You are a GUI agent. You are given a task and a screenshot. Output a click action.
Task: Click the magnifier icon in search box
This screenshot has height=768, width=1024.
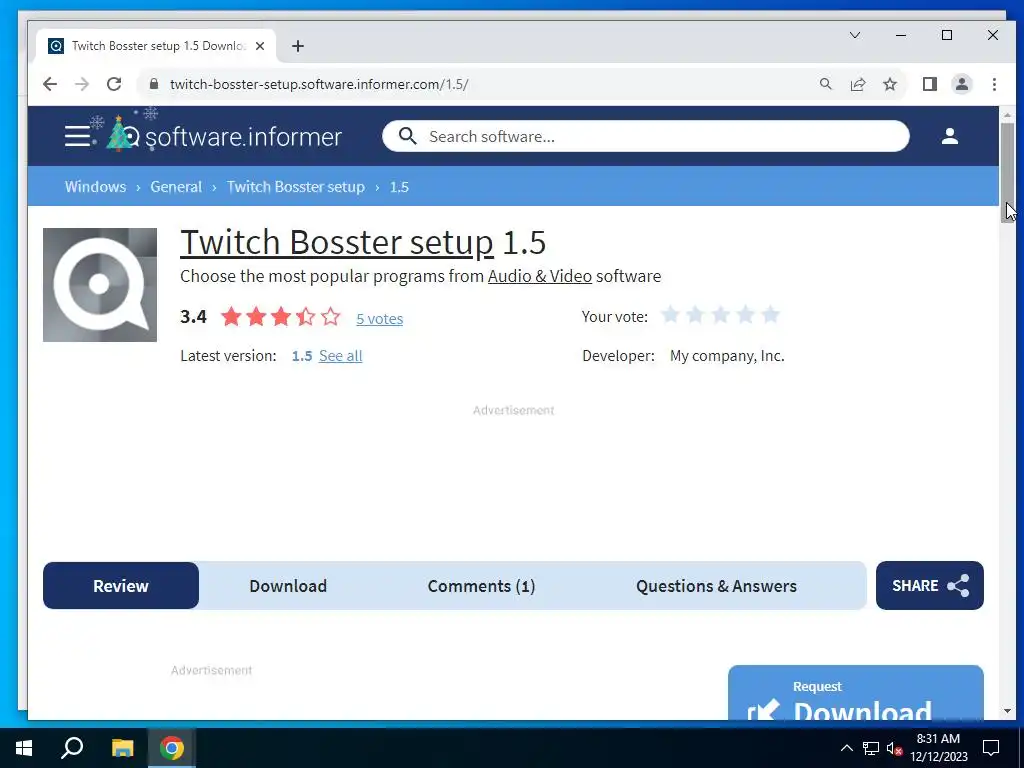coord(408,136)
